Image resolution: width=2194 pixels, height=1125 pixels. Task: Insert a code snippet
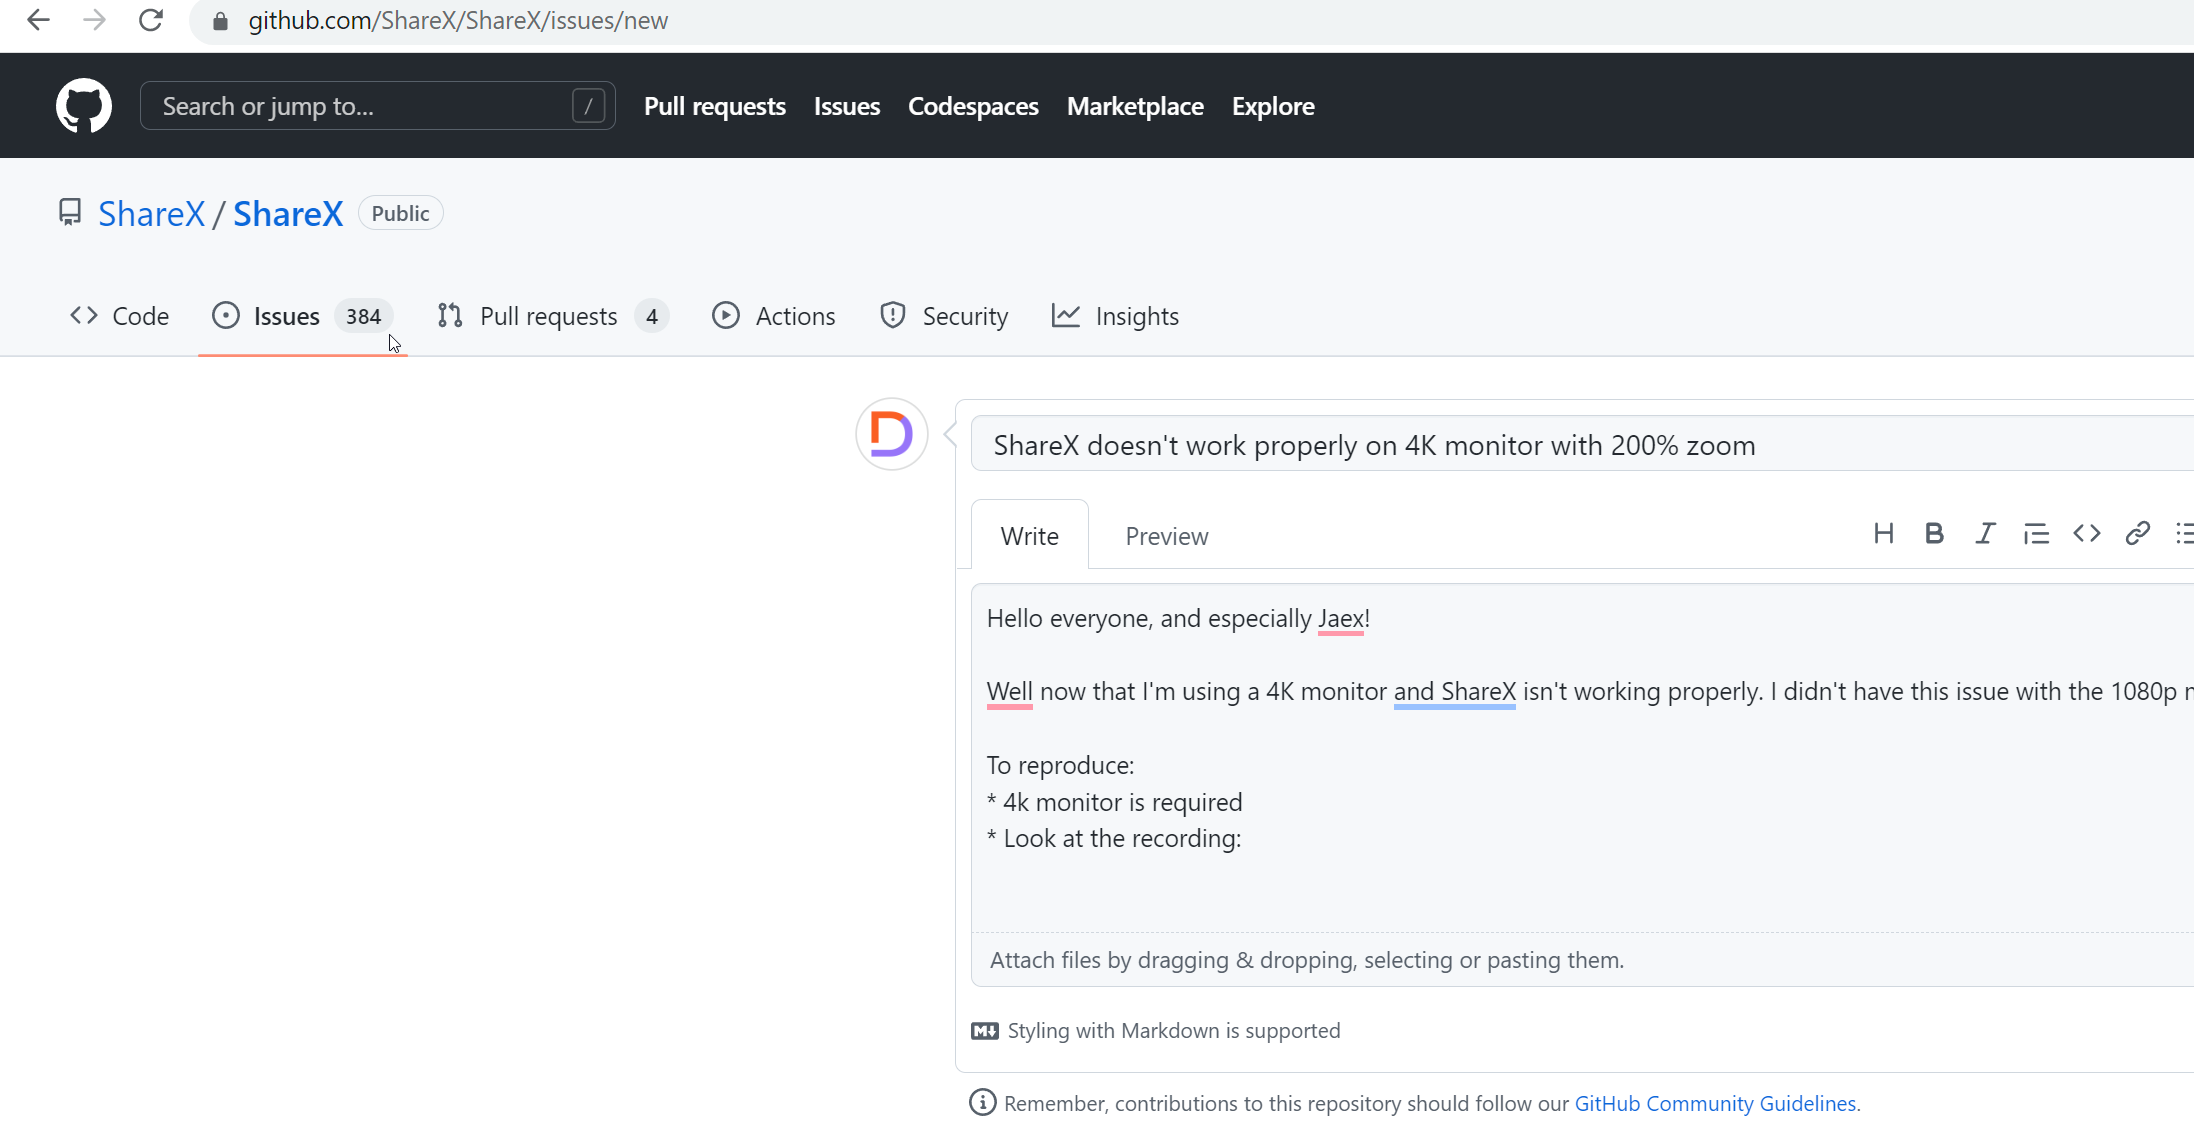(2087, 533)
